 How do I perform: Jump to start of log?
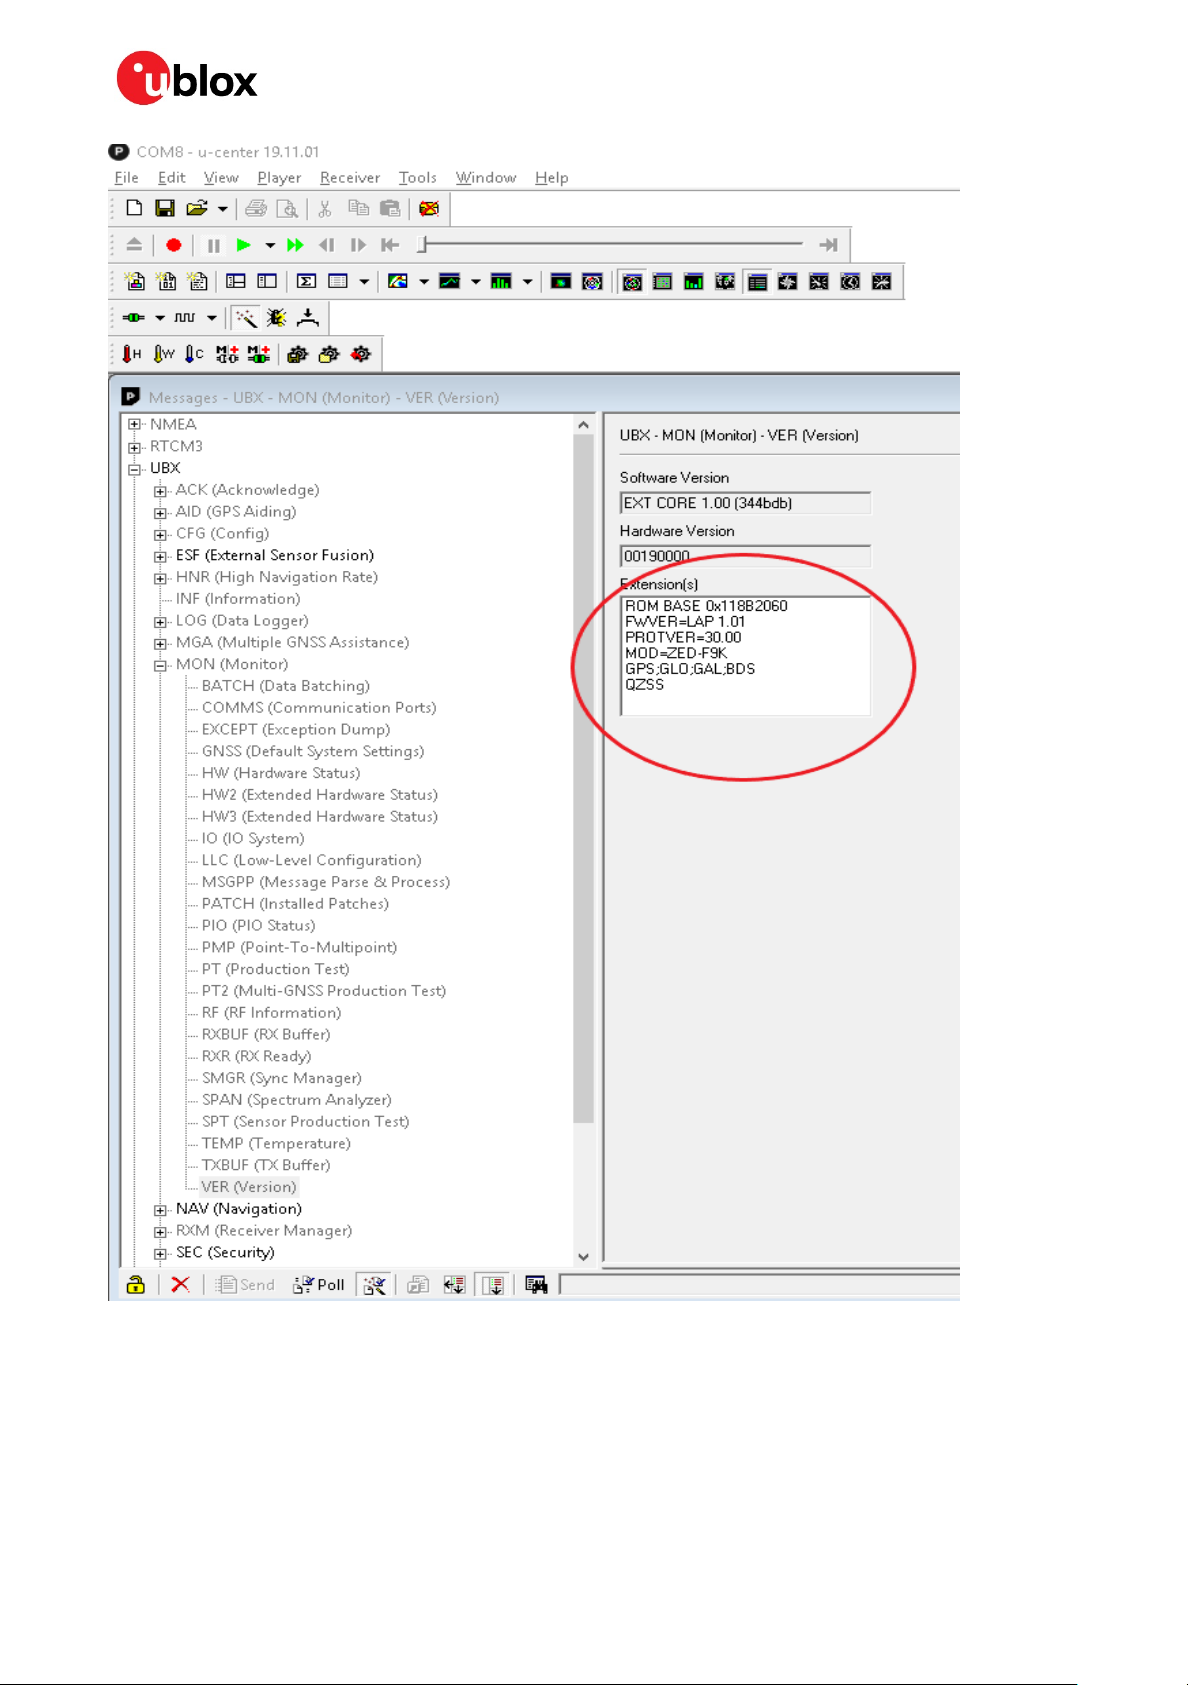point(390,245)
